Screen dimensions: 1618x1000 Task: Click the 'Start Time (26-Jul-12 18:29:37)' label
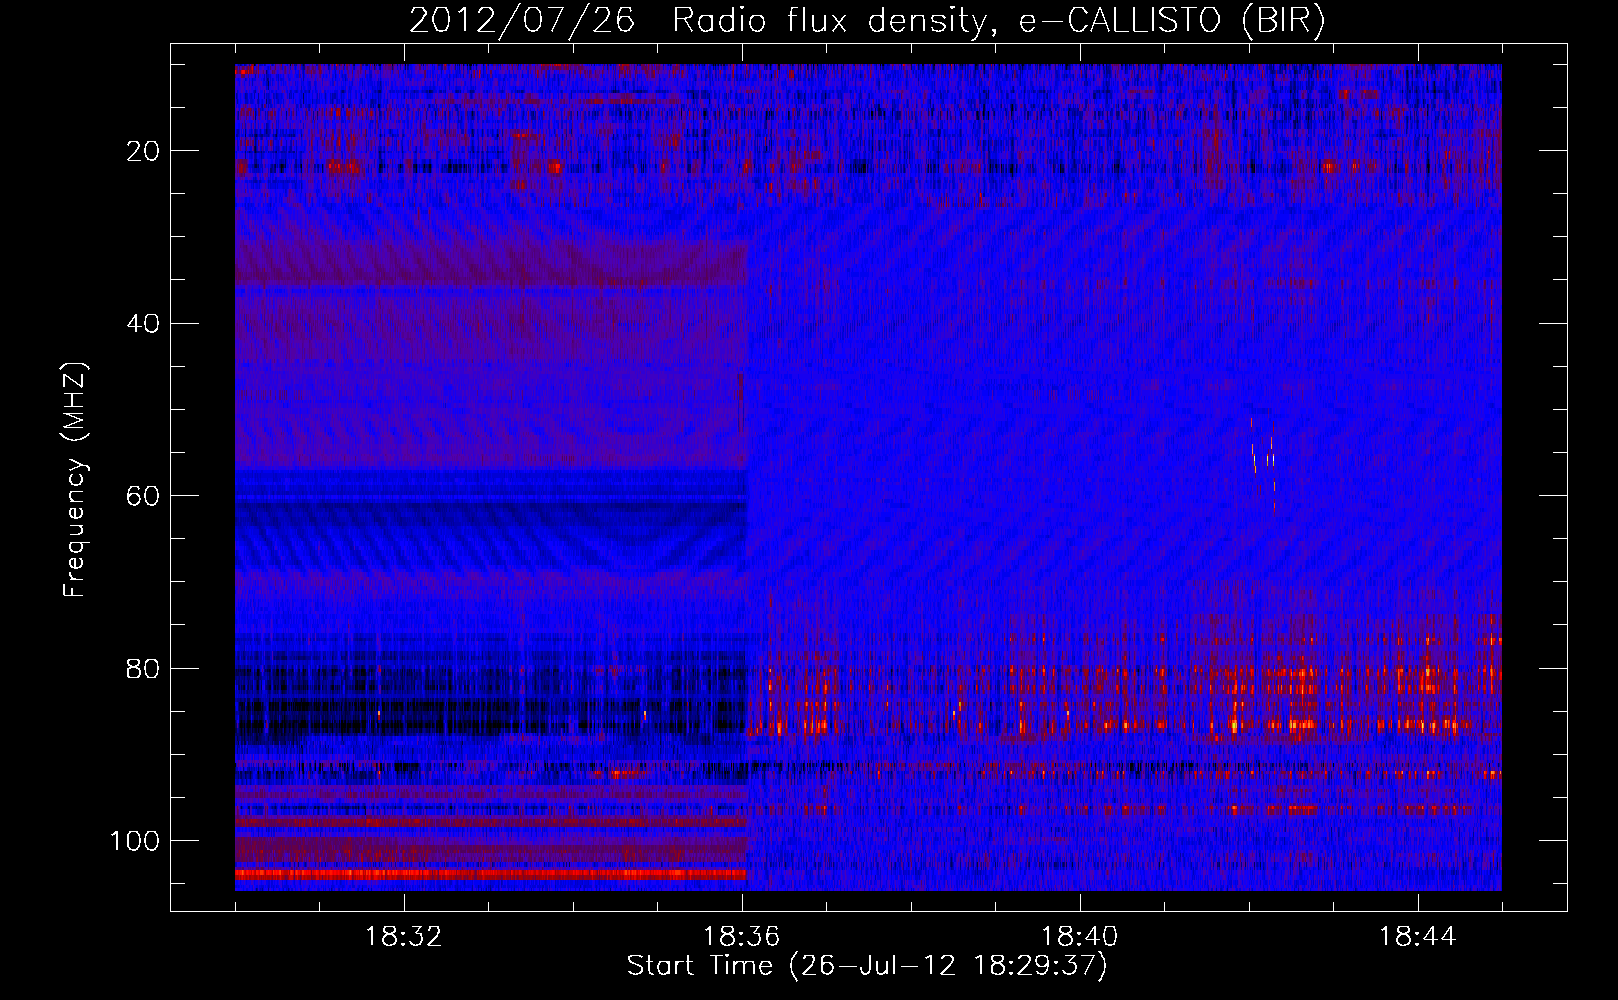[x=867, y=966]
